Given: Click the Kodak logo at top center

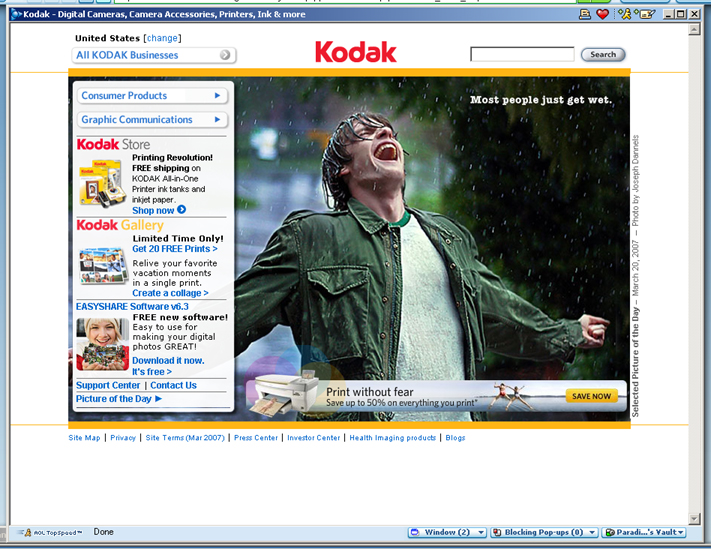Looking at the screenshot, I should coord(356,52).
